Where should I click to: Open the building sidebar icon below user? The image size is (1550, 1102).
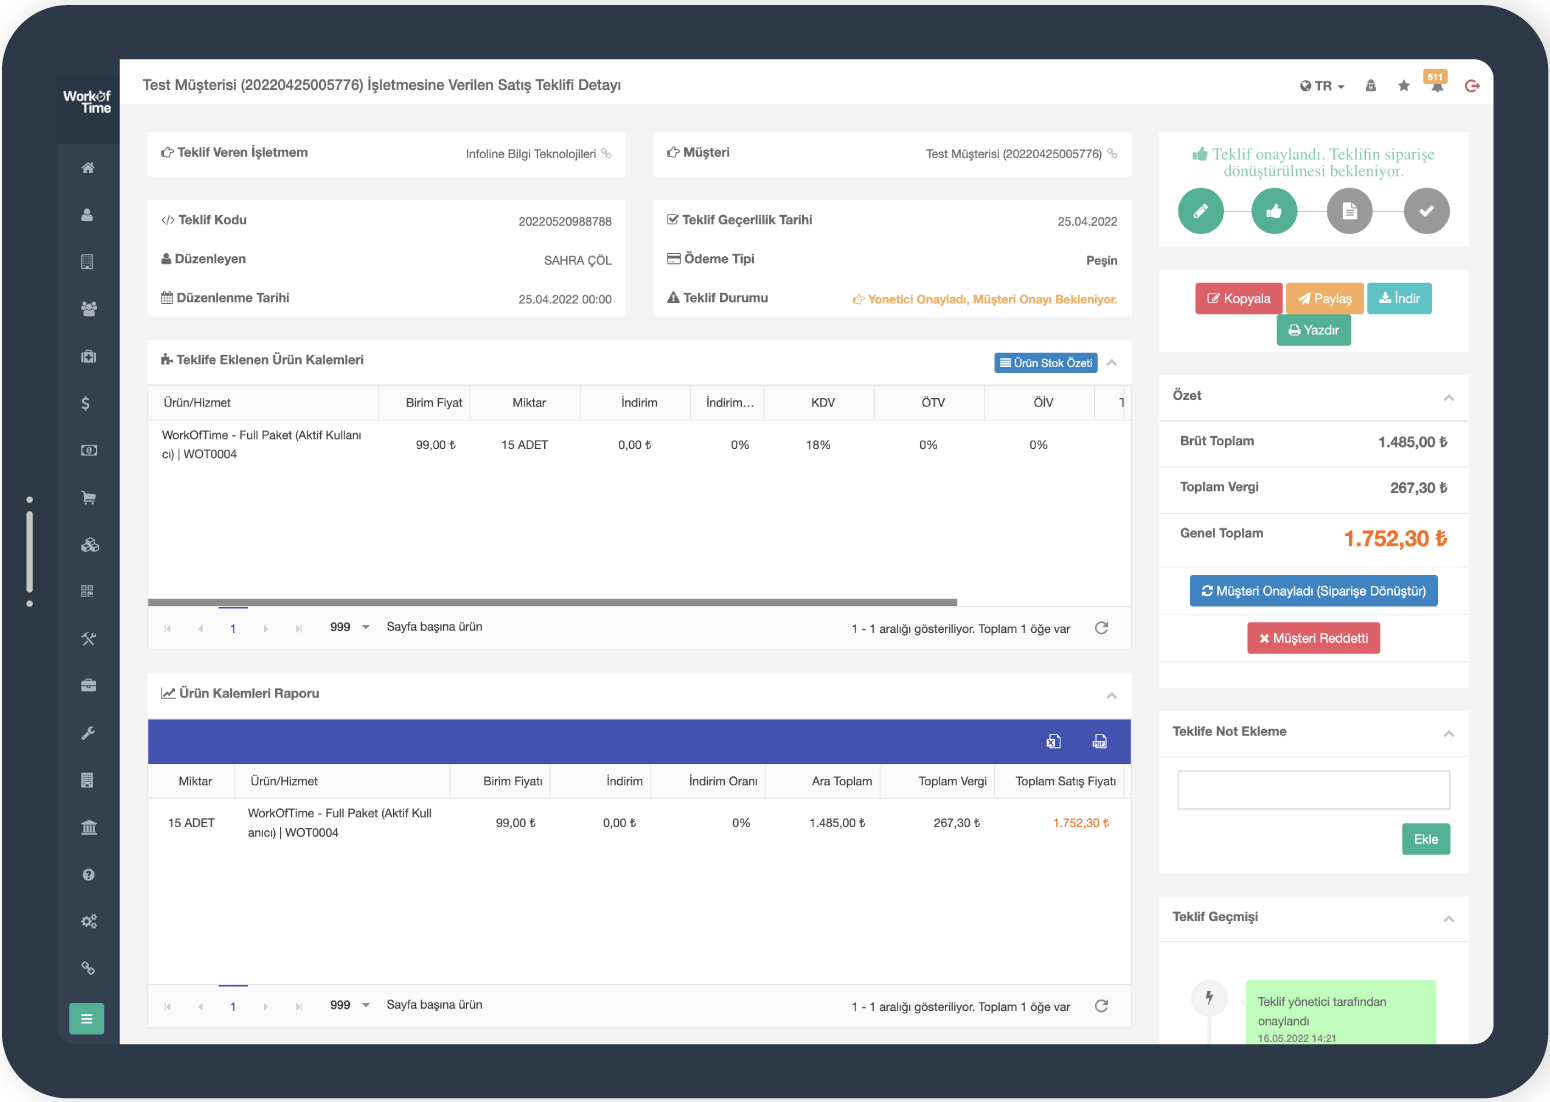coord(88,262)
